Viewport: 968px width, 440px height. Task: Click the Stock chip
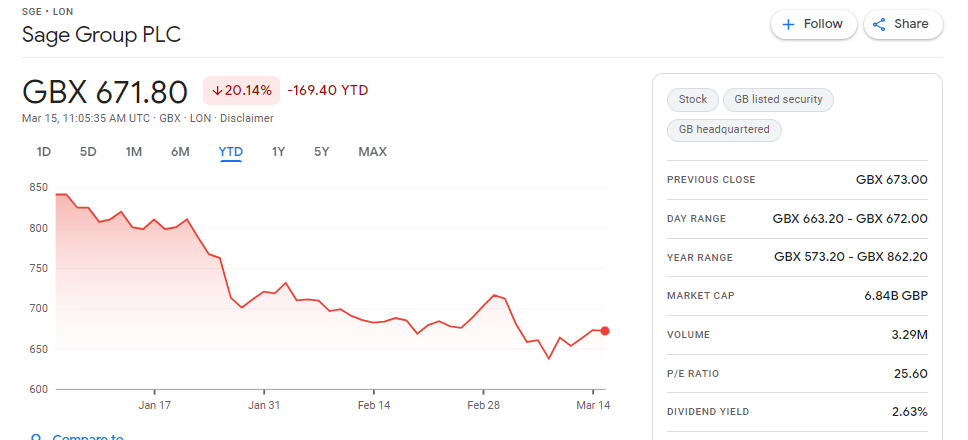(x=693, y=99)
